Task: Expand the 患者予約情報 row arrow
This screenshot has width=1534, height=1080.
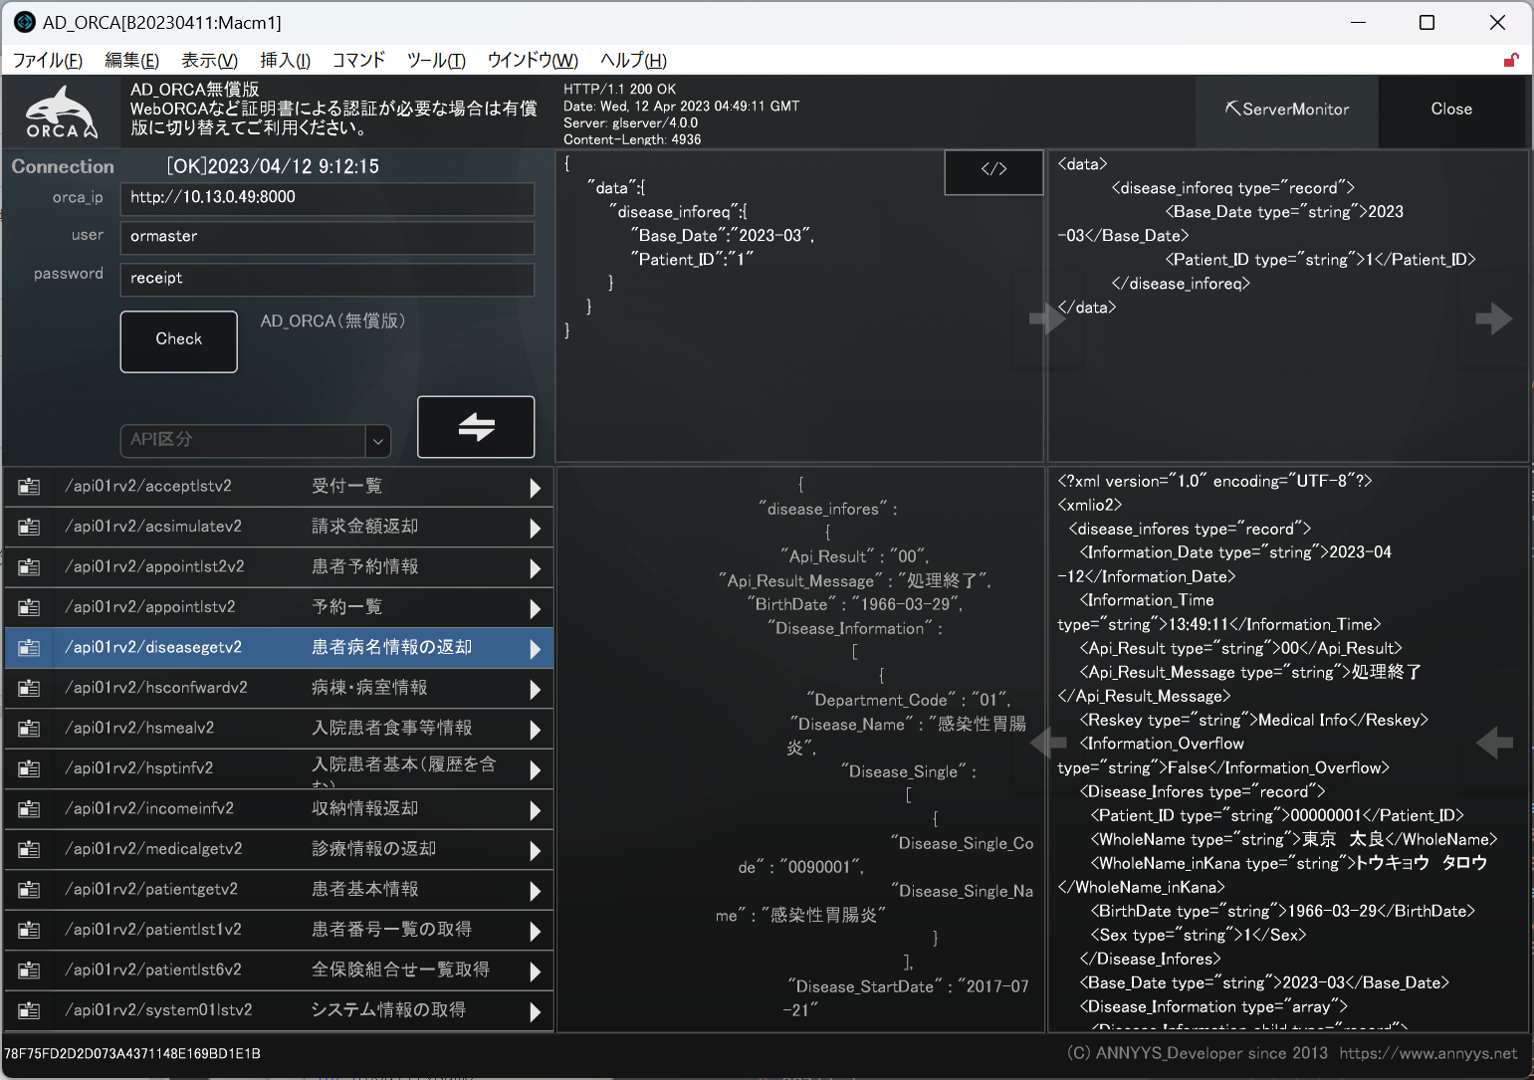Action: tap(535, 568)
